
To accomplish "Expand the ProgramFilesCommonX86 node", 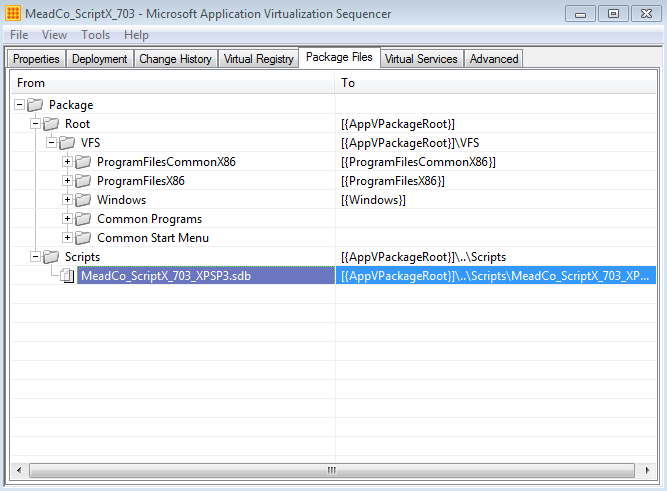I will 67,161.
